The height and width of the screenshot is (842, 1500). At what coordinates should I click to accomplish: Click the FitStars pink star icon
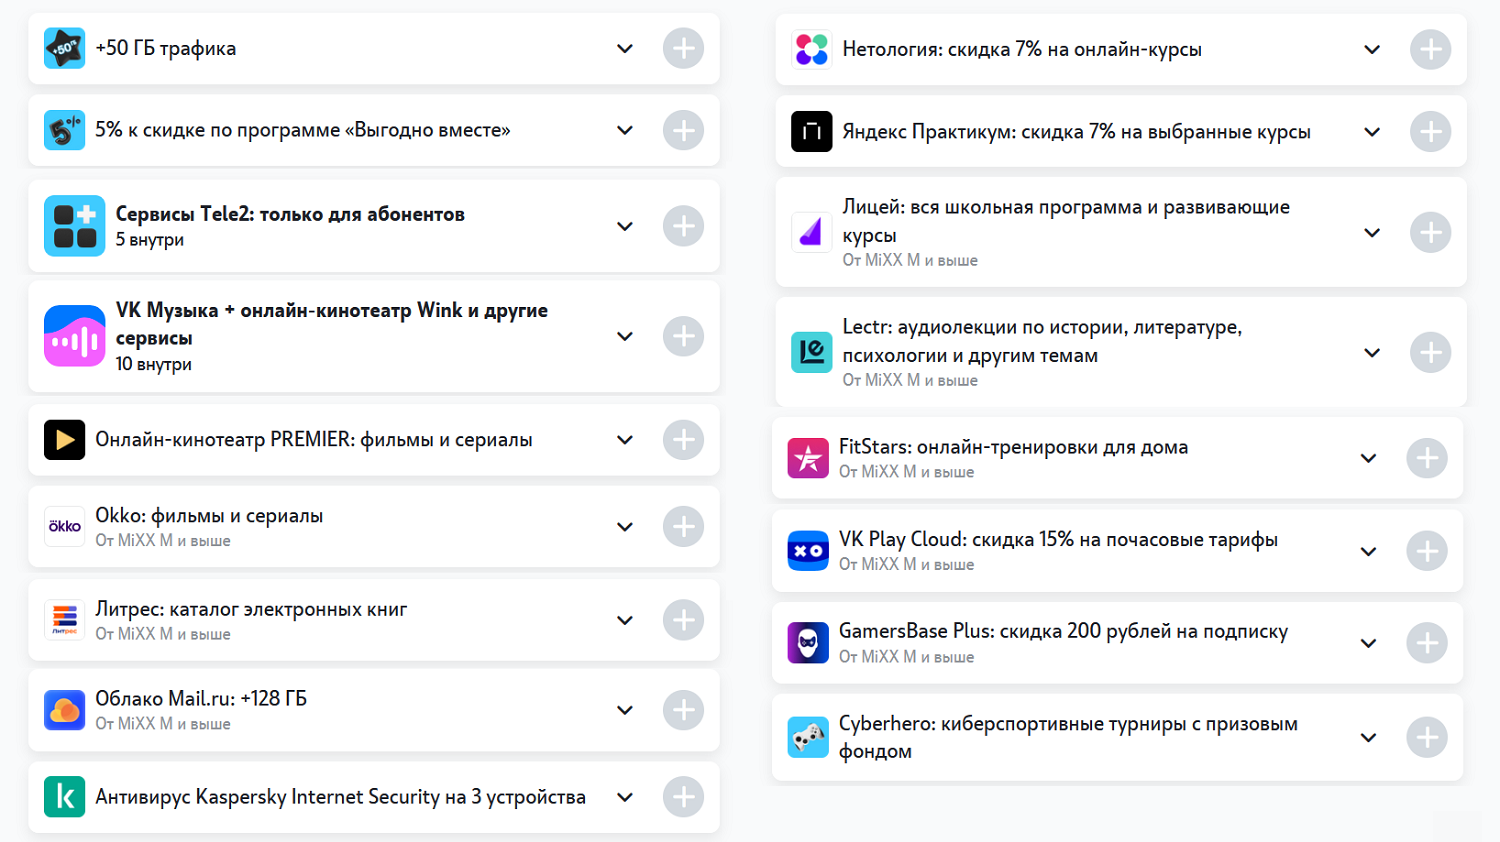(807, 458)
